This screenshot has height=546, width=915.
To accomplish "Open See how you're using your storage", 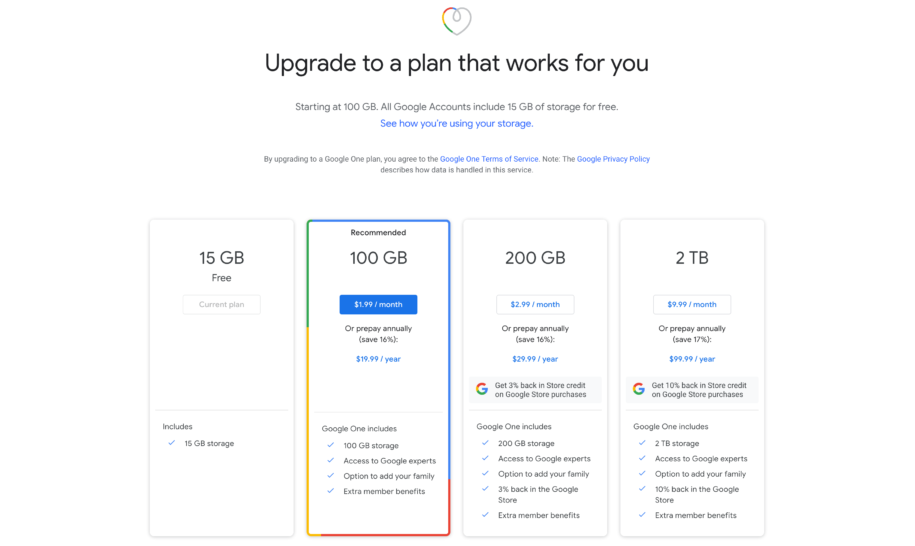I will pyautogui.click(x=456, y=124).
